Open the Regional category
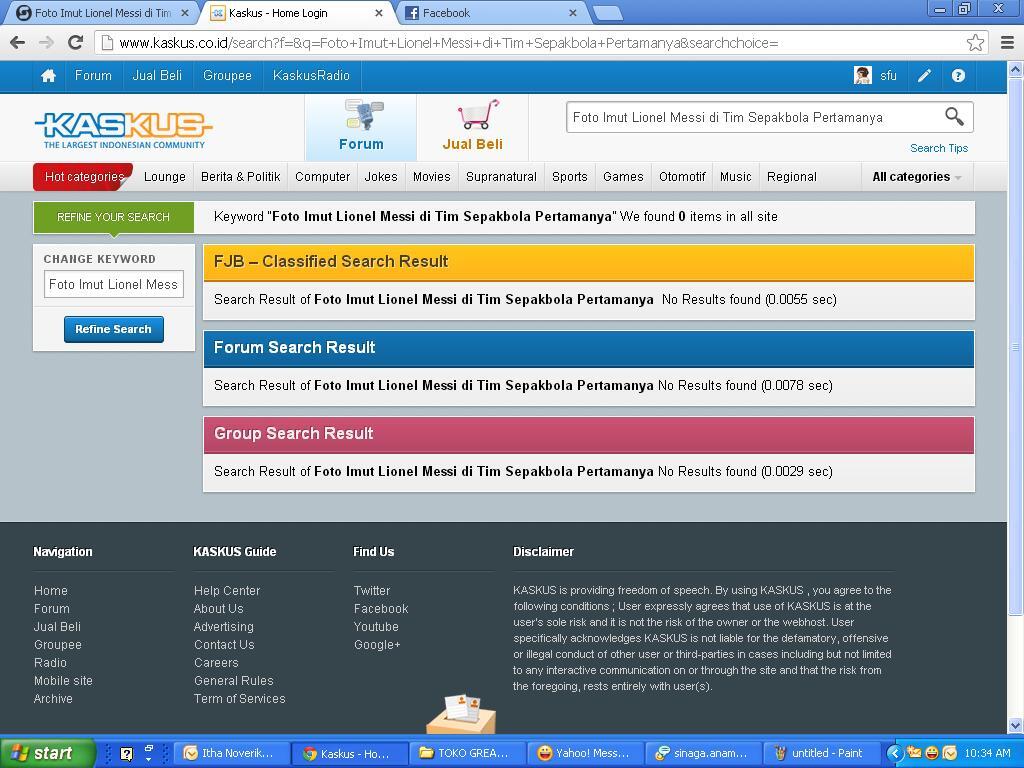The height and width of the screenshot is (768, 1024). point(792,177)
